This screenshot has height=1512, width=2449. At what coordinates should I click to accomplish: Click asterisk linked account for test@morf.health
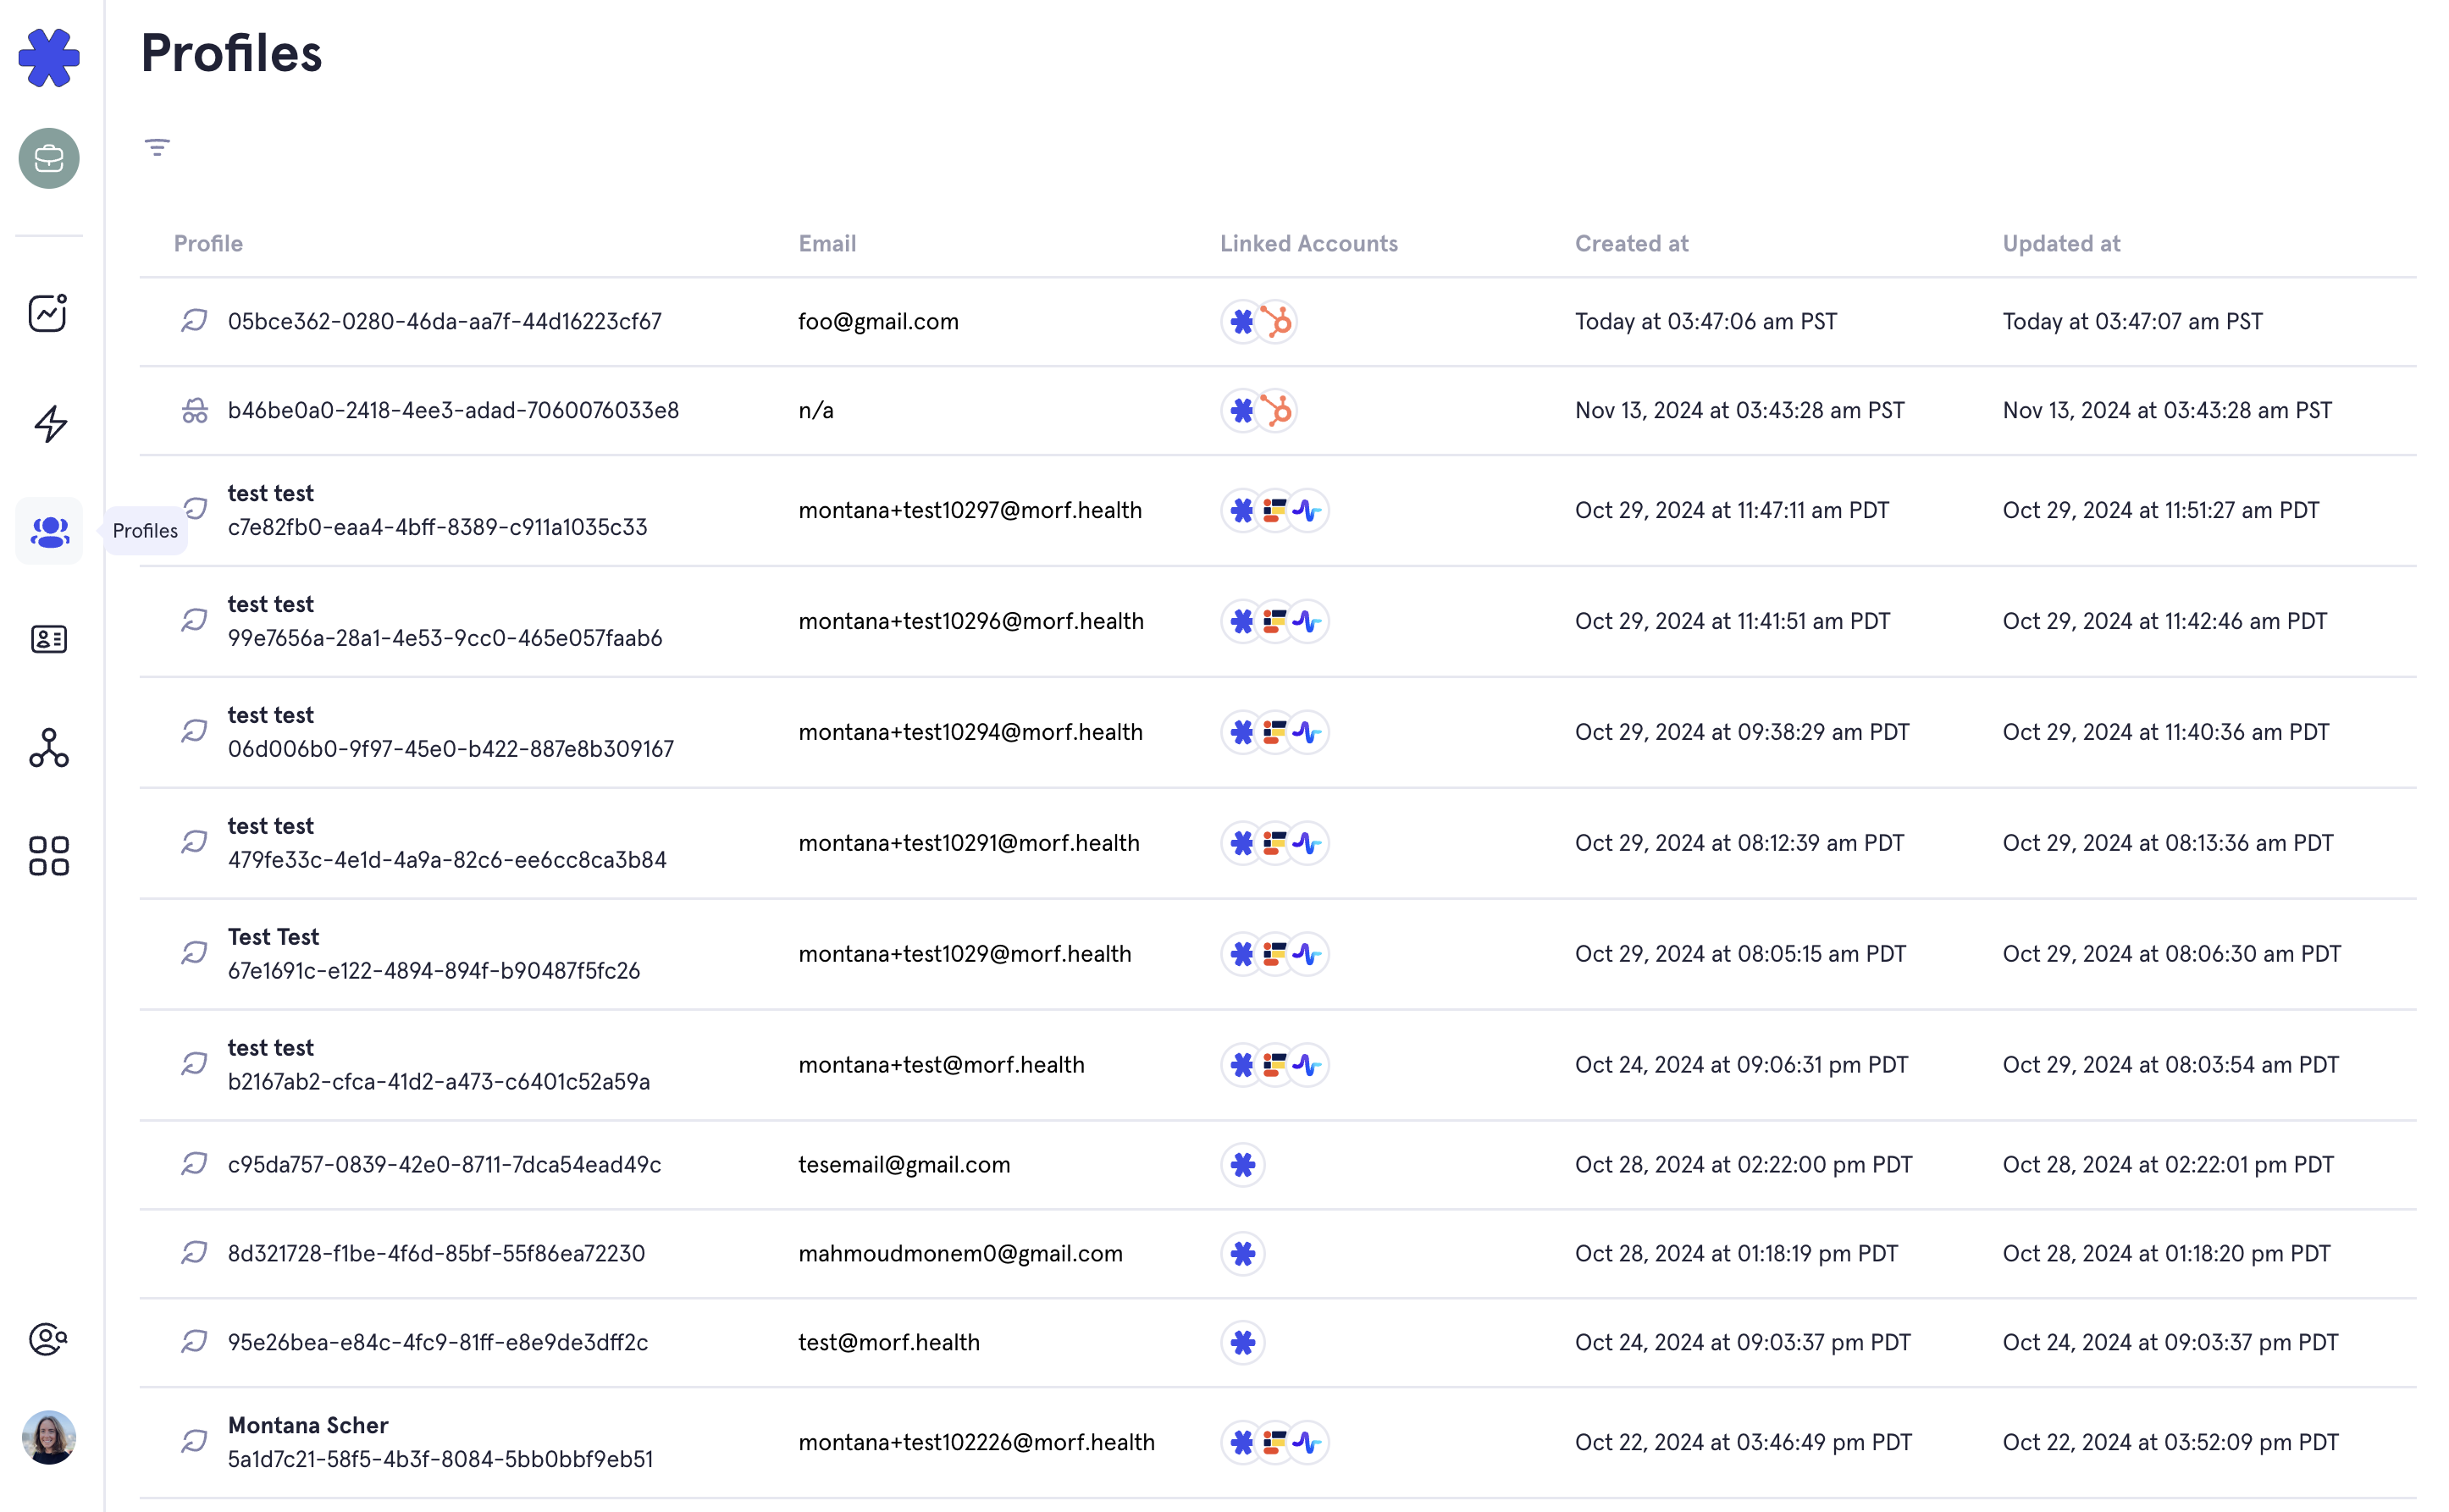(x=1243, y=1343)
